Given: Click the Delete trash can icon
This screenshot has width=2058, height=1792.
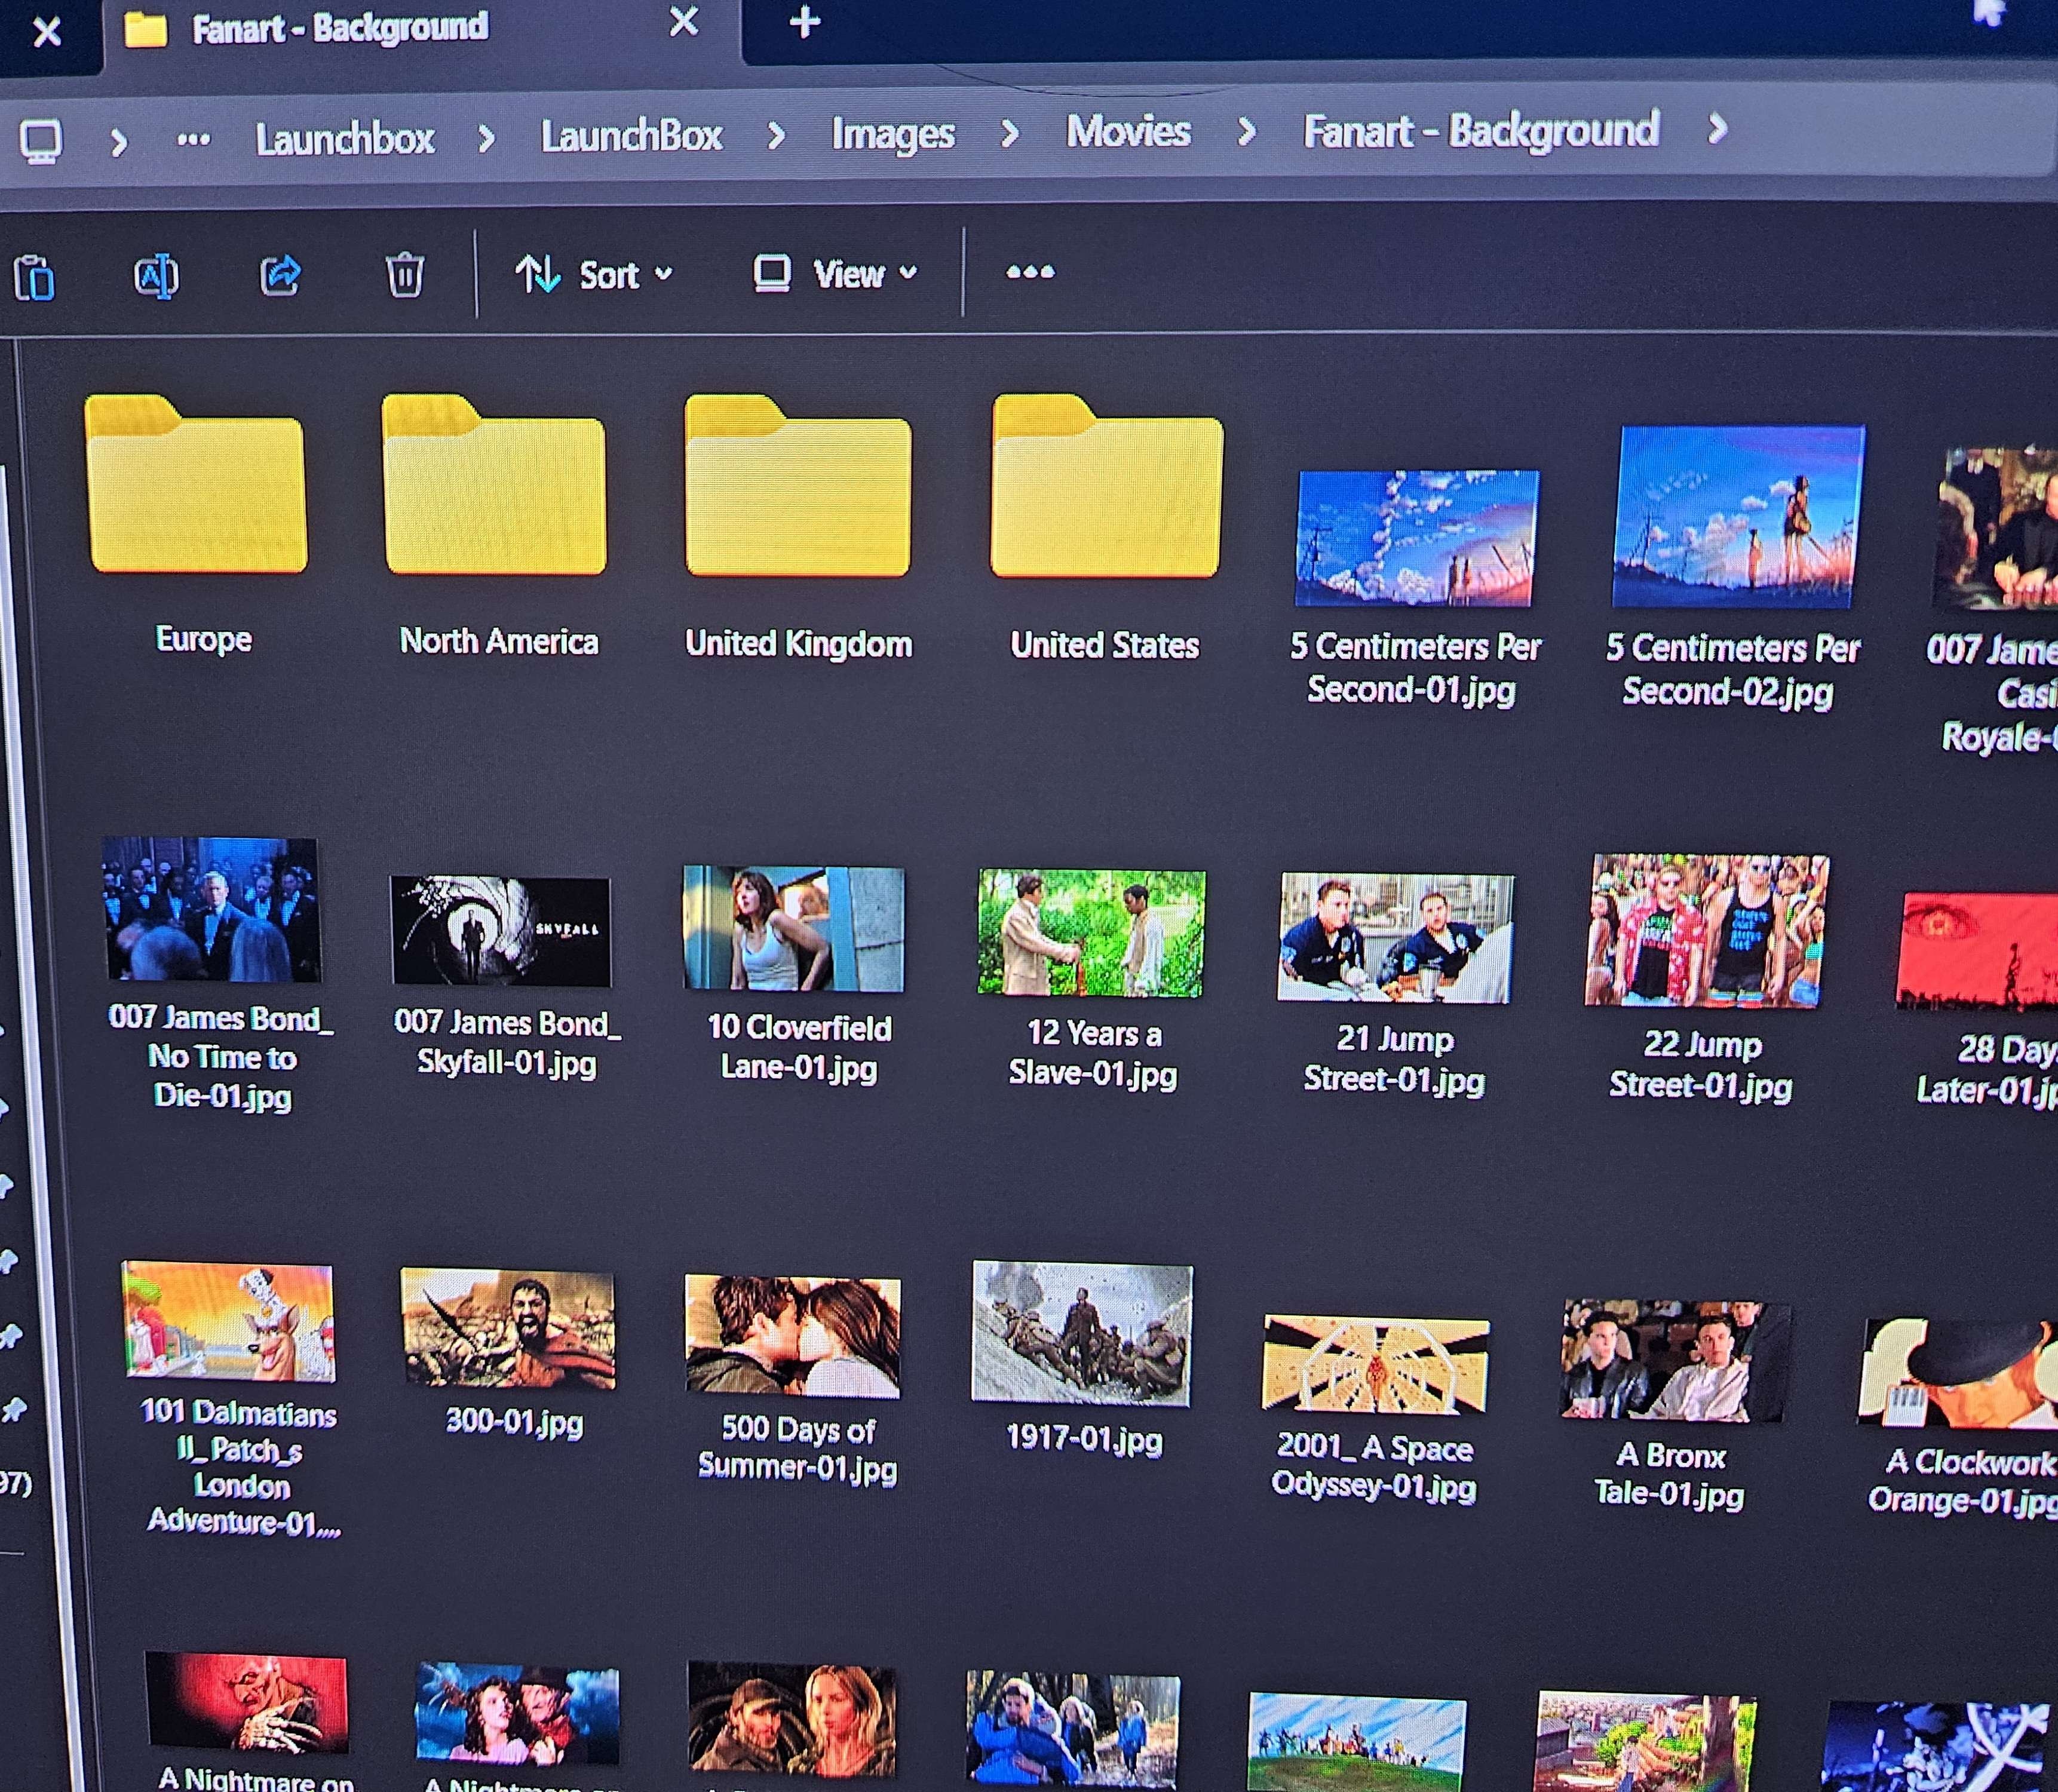Looking at the screenshot, I should point(405,275).
